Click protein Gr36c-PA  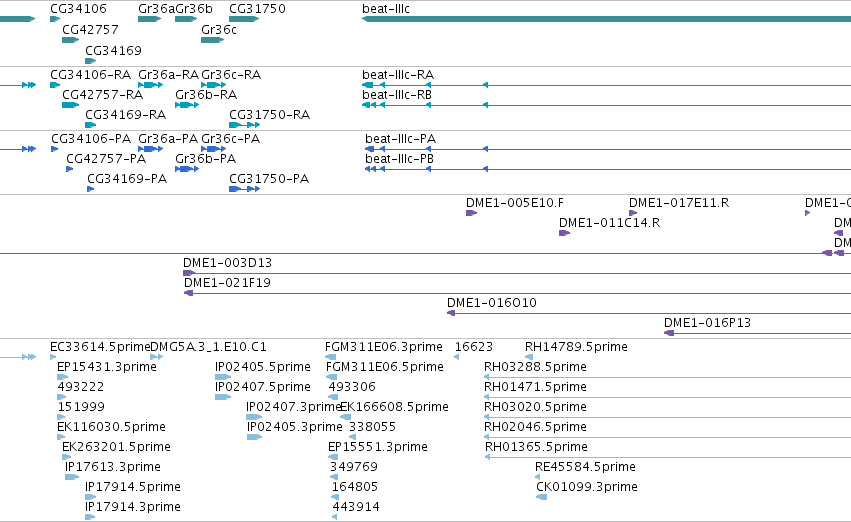[x=213, y=149]
